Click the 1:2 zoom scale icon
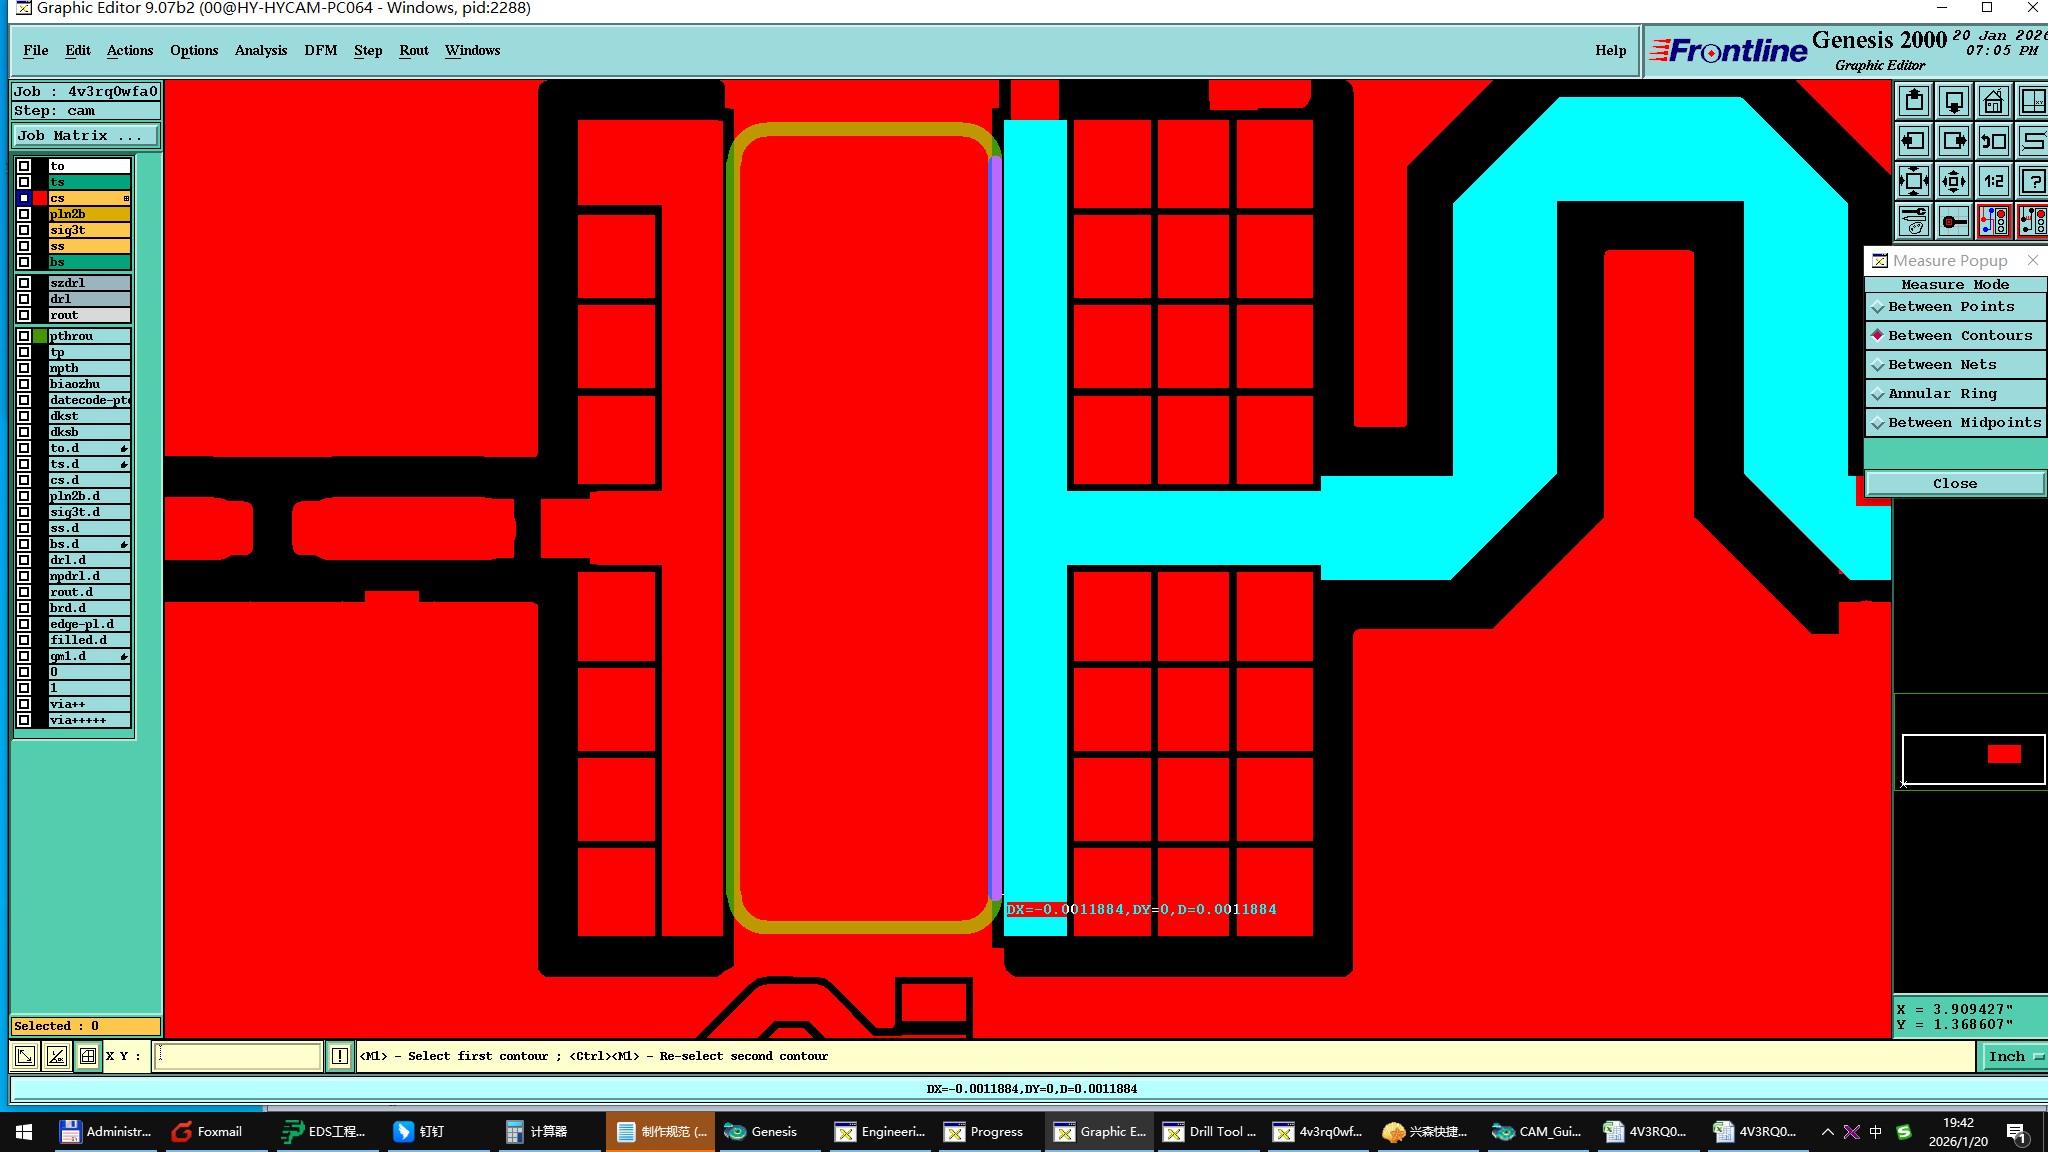Screen dimensions: 2048x1152 click(1993, 181)
